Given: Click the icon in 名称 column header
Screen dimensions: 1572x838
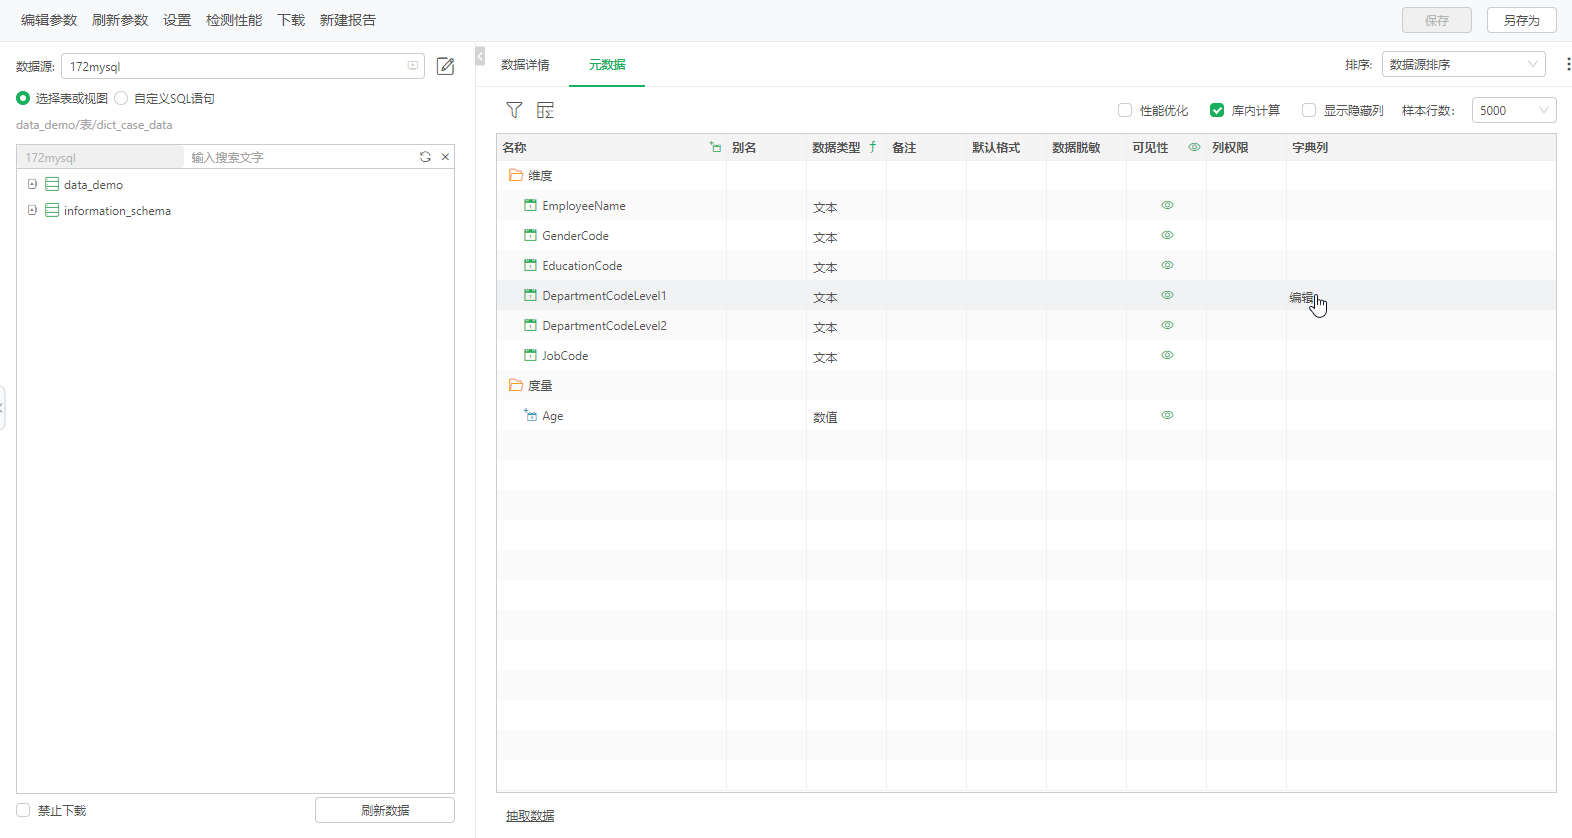Looking at the screenshot, I should pyautogui.click(x=715, y=147).
